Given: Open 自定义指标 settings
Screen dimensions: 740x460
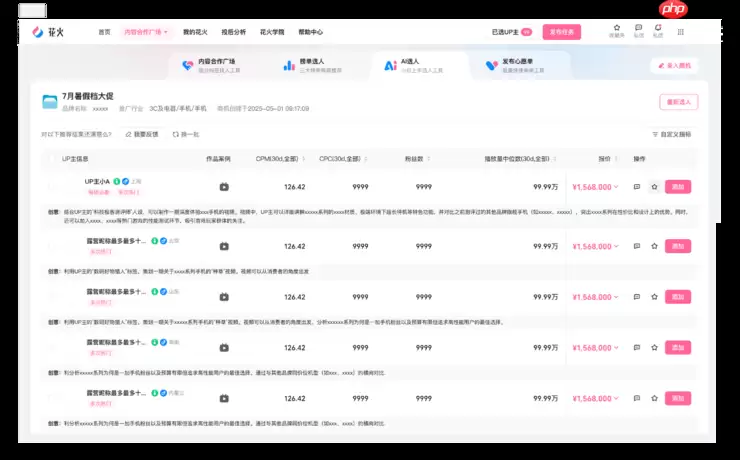Looking at the screenshot, I should tap(672, 134).
